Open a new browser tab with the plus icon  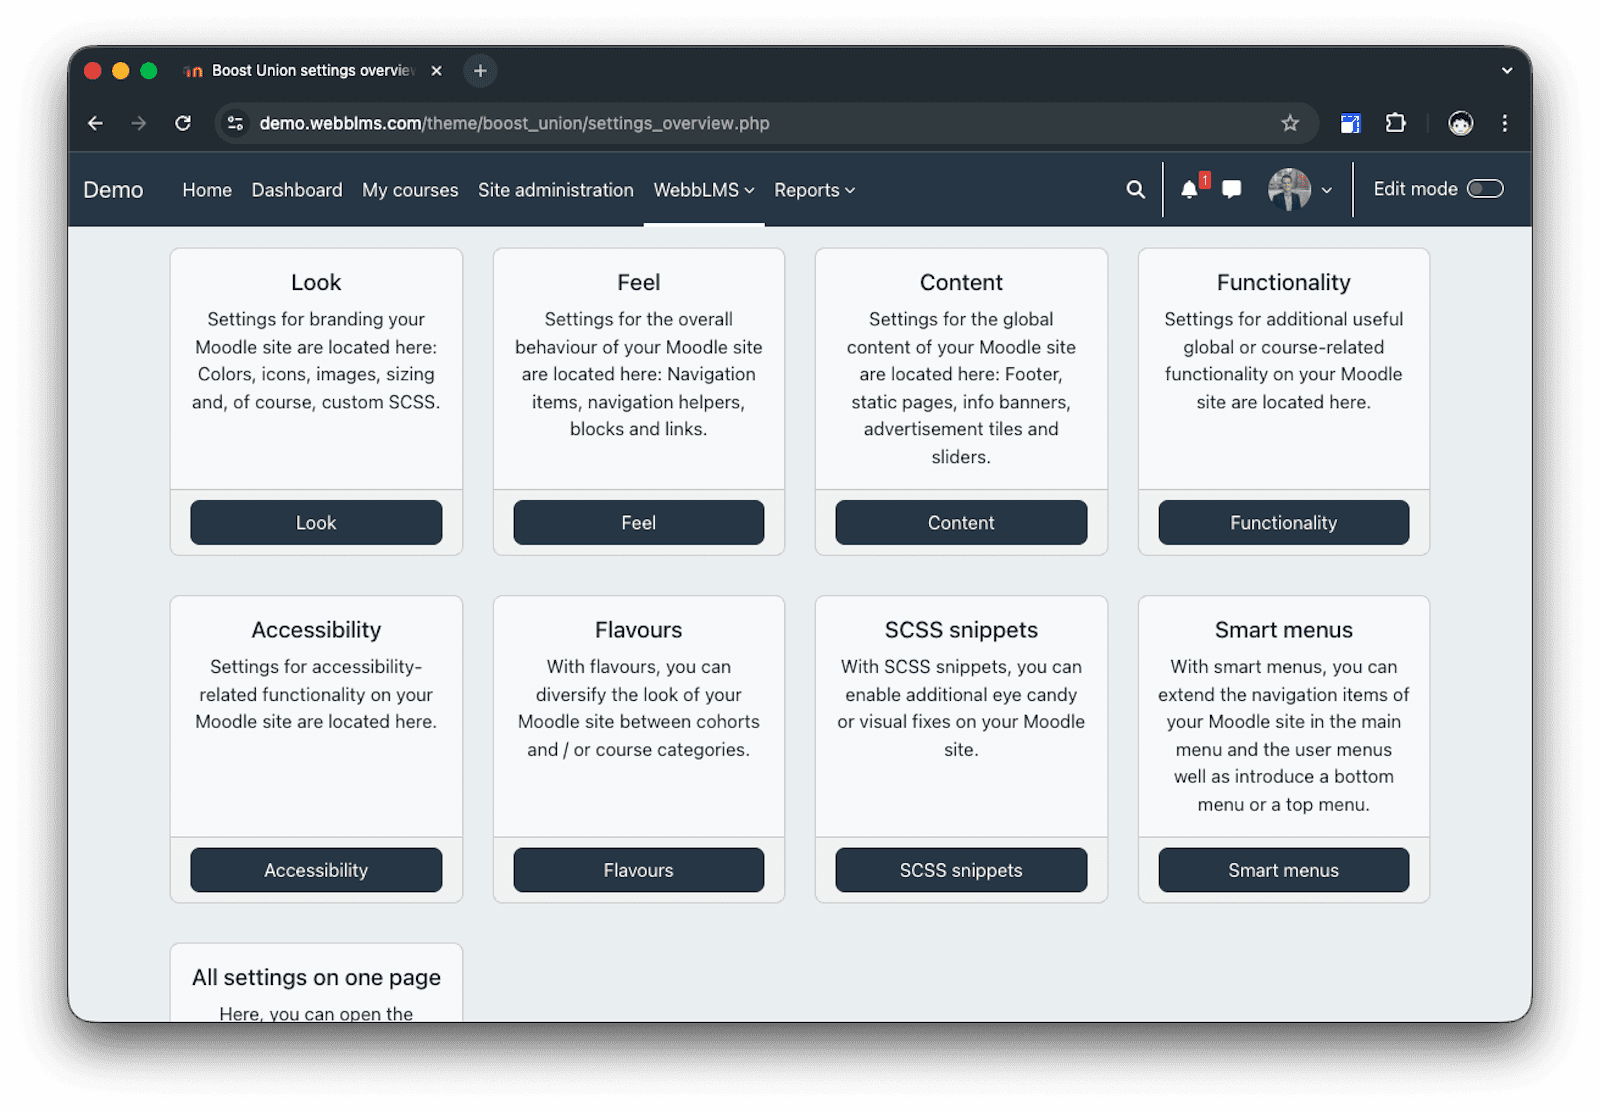pos(479,70)
